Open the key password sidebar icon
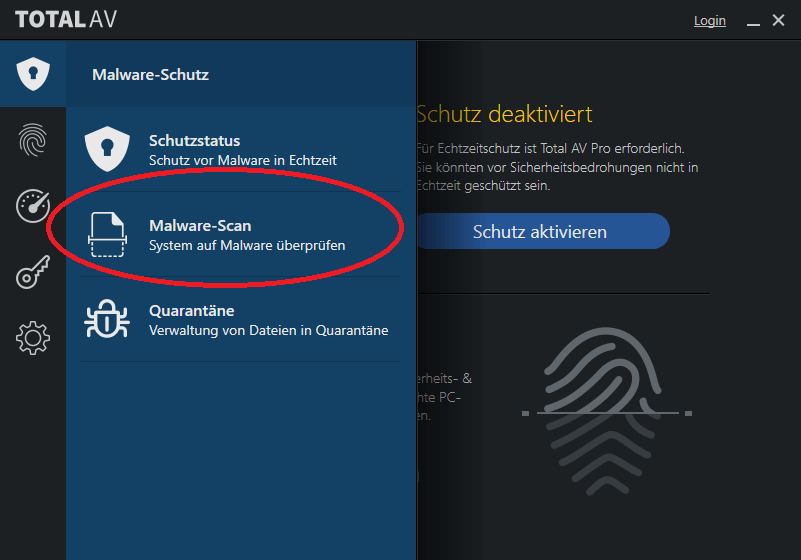The image size is (801, 560). (33, 272)
